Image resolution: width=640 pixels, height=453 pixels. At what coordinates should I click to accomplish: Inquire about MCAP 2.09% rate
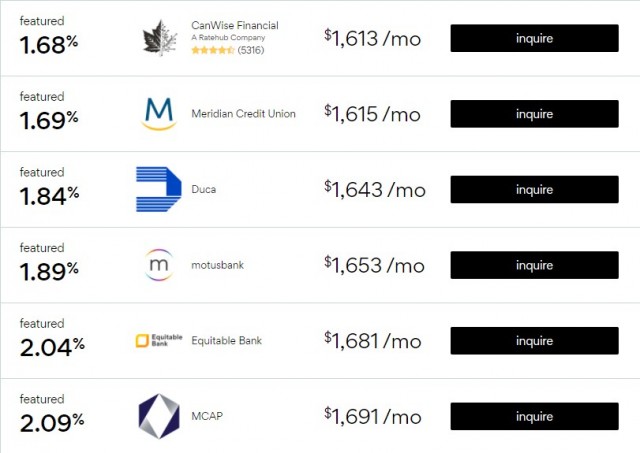pyautogui.click(x=534, y=416)
